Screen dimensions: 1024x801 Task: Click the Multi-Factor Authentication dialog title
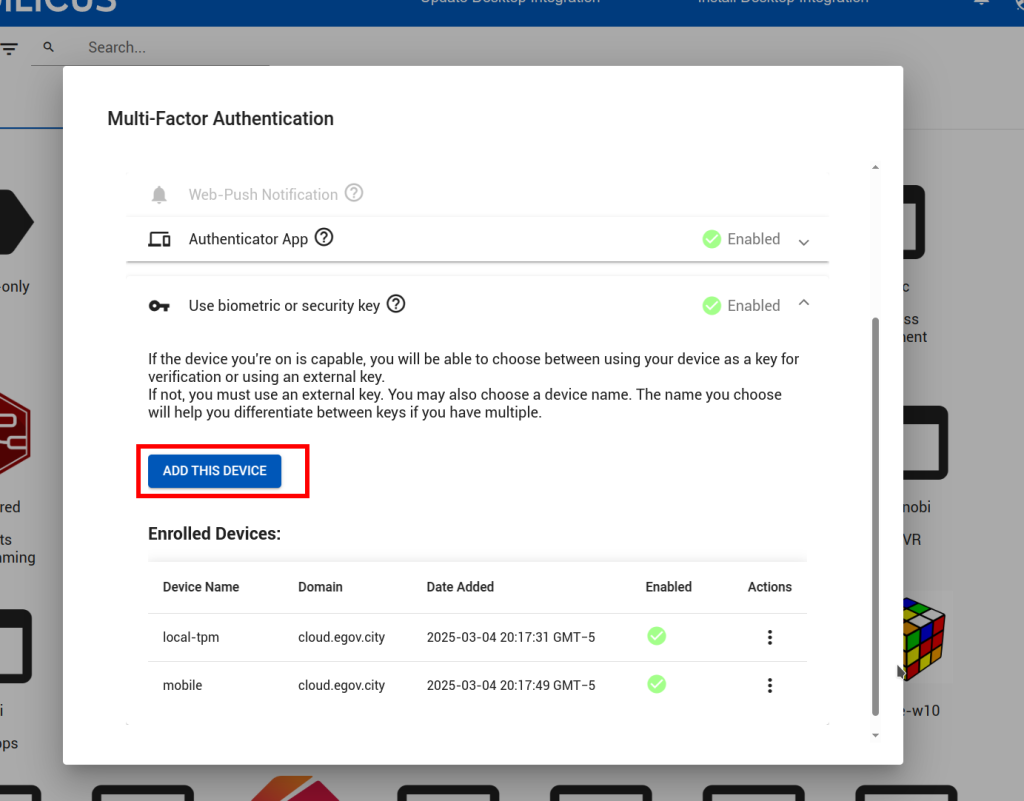[221, 119]
